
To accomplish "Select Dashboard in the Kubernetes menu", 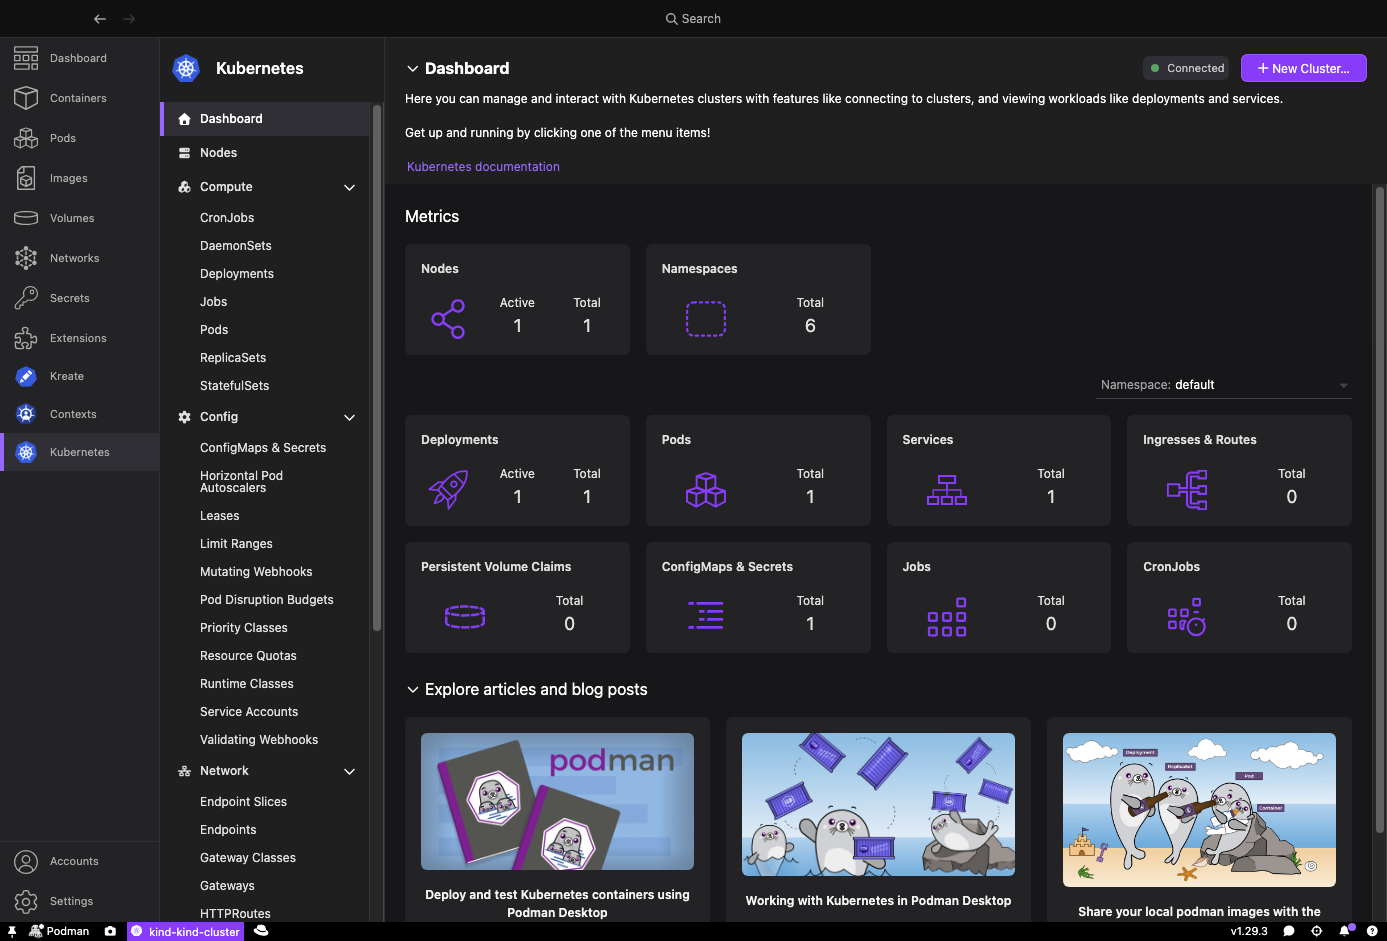I will (x=265, y=118).
